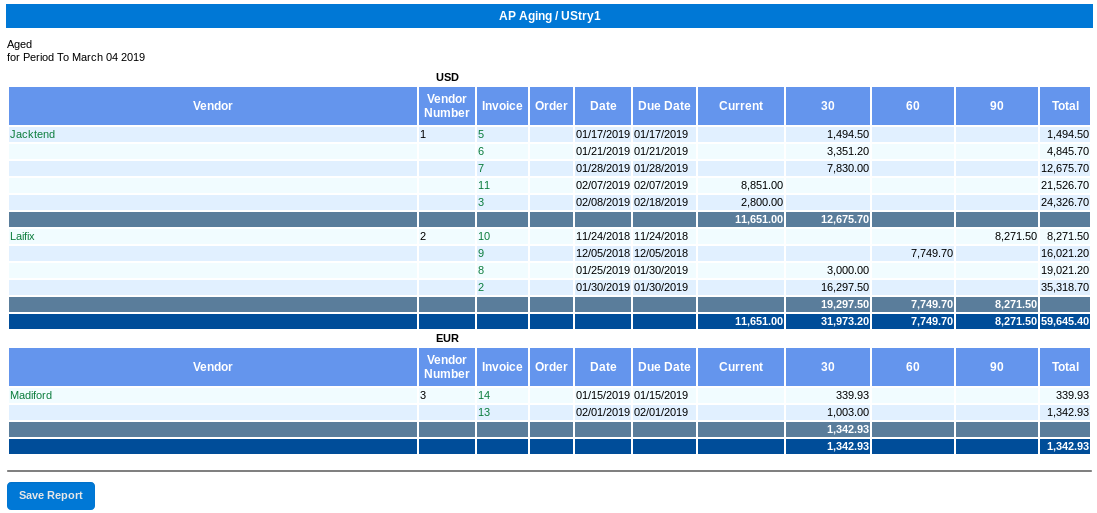1097x513 pixels.
Task: Open invoice 14 for Madiford
Action: click(484, 396)
